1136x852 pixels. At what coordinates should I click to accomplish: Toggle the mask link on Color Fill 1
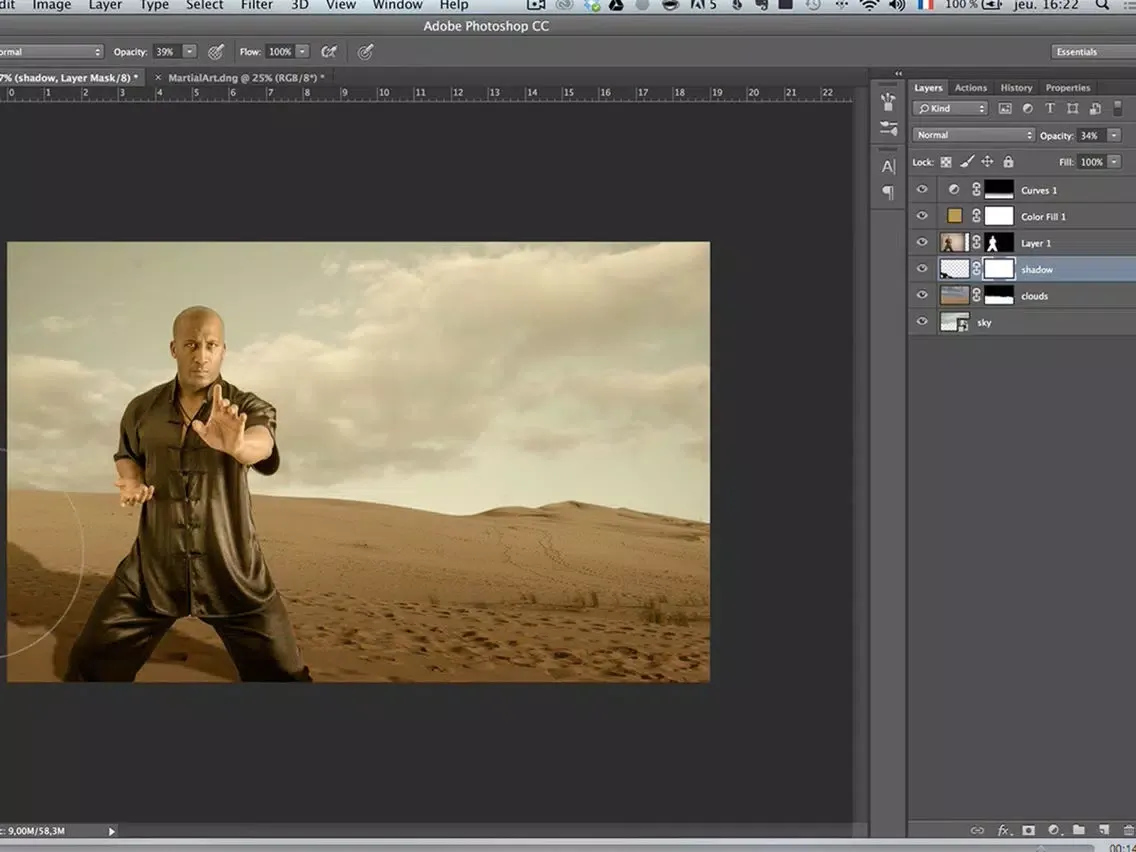[976, 216]
